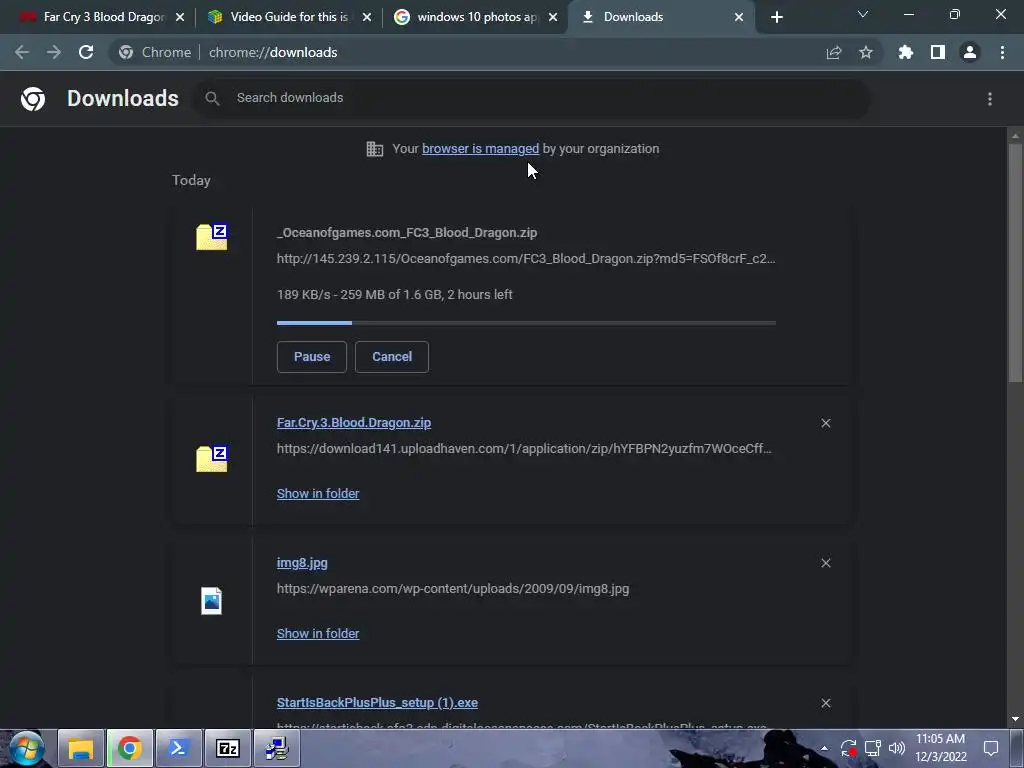Screen dimensions: 1024x768
Task: Click the sync tray icon with red dot
Action: (x=848, y=748)
